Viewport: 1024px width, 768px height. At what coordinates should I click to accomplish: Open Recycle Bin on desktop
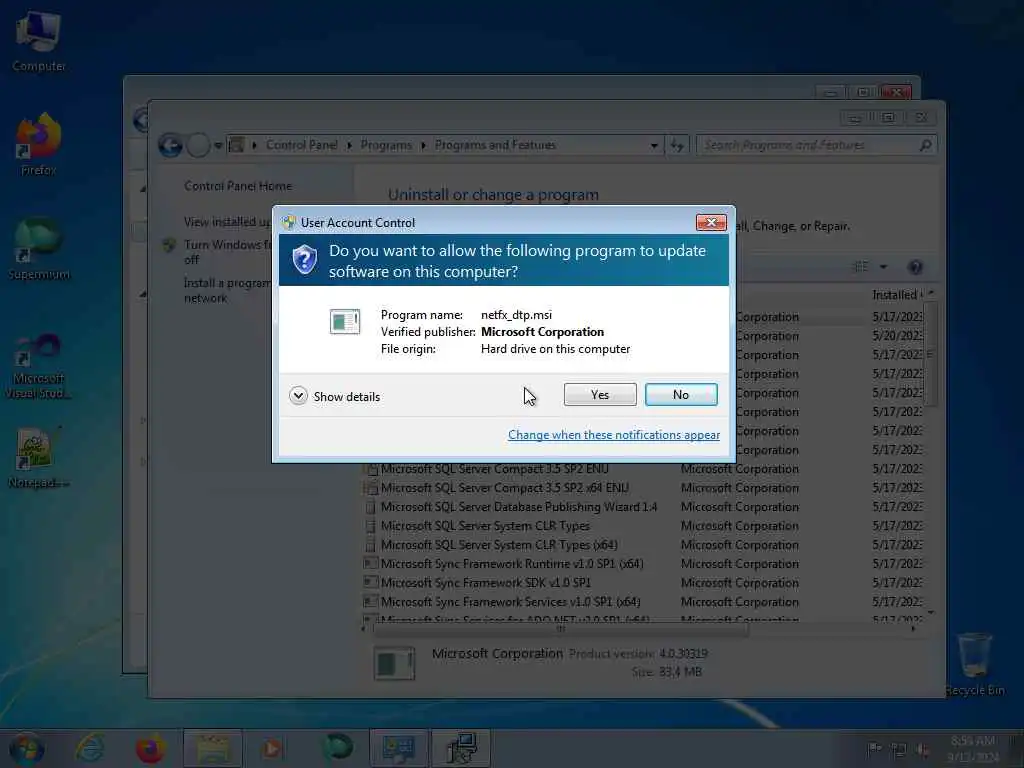(975, 664)
